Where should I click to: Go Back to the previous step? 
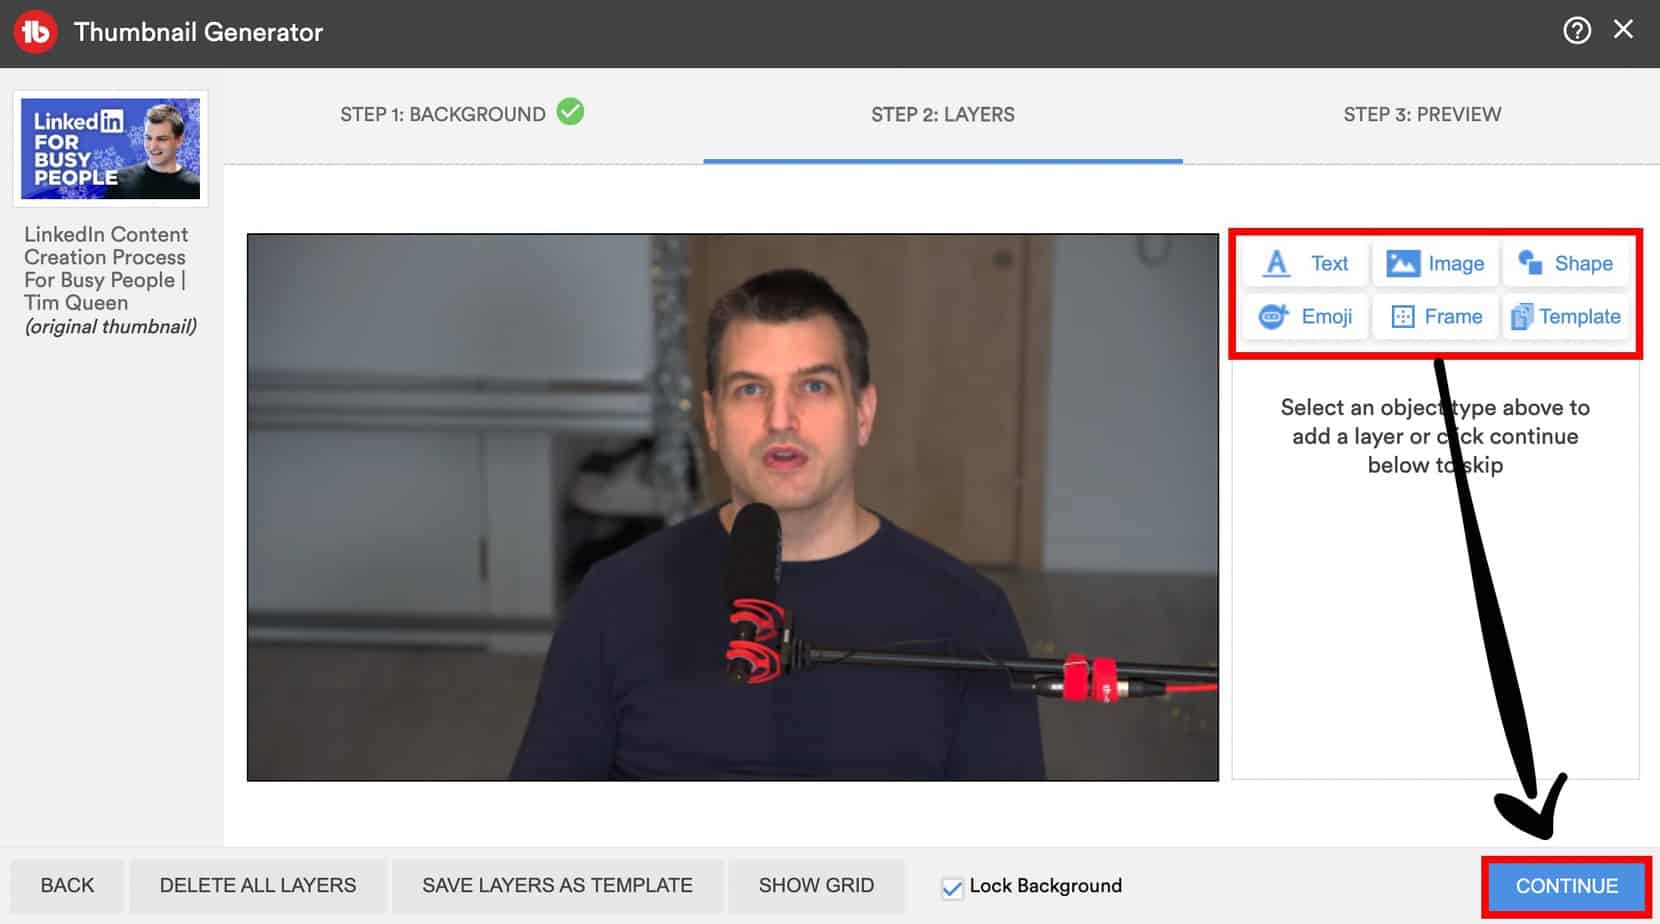67,886
